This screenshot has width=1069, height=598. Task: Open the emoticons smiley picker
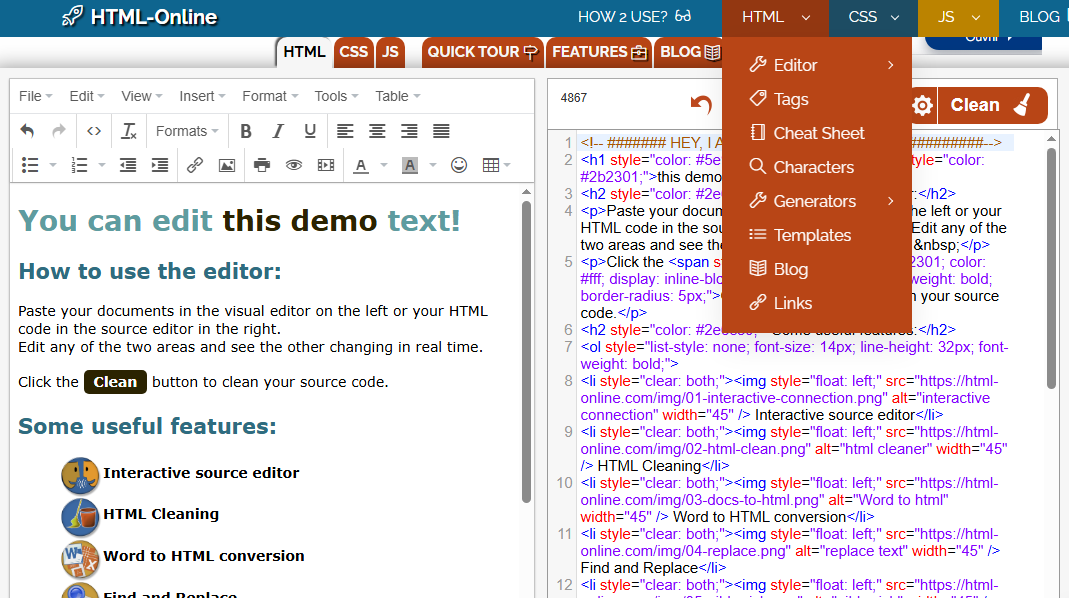[x=459, y=165]
